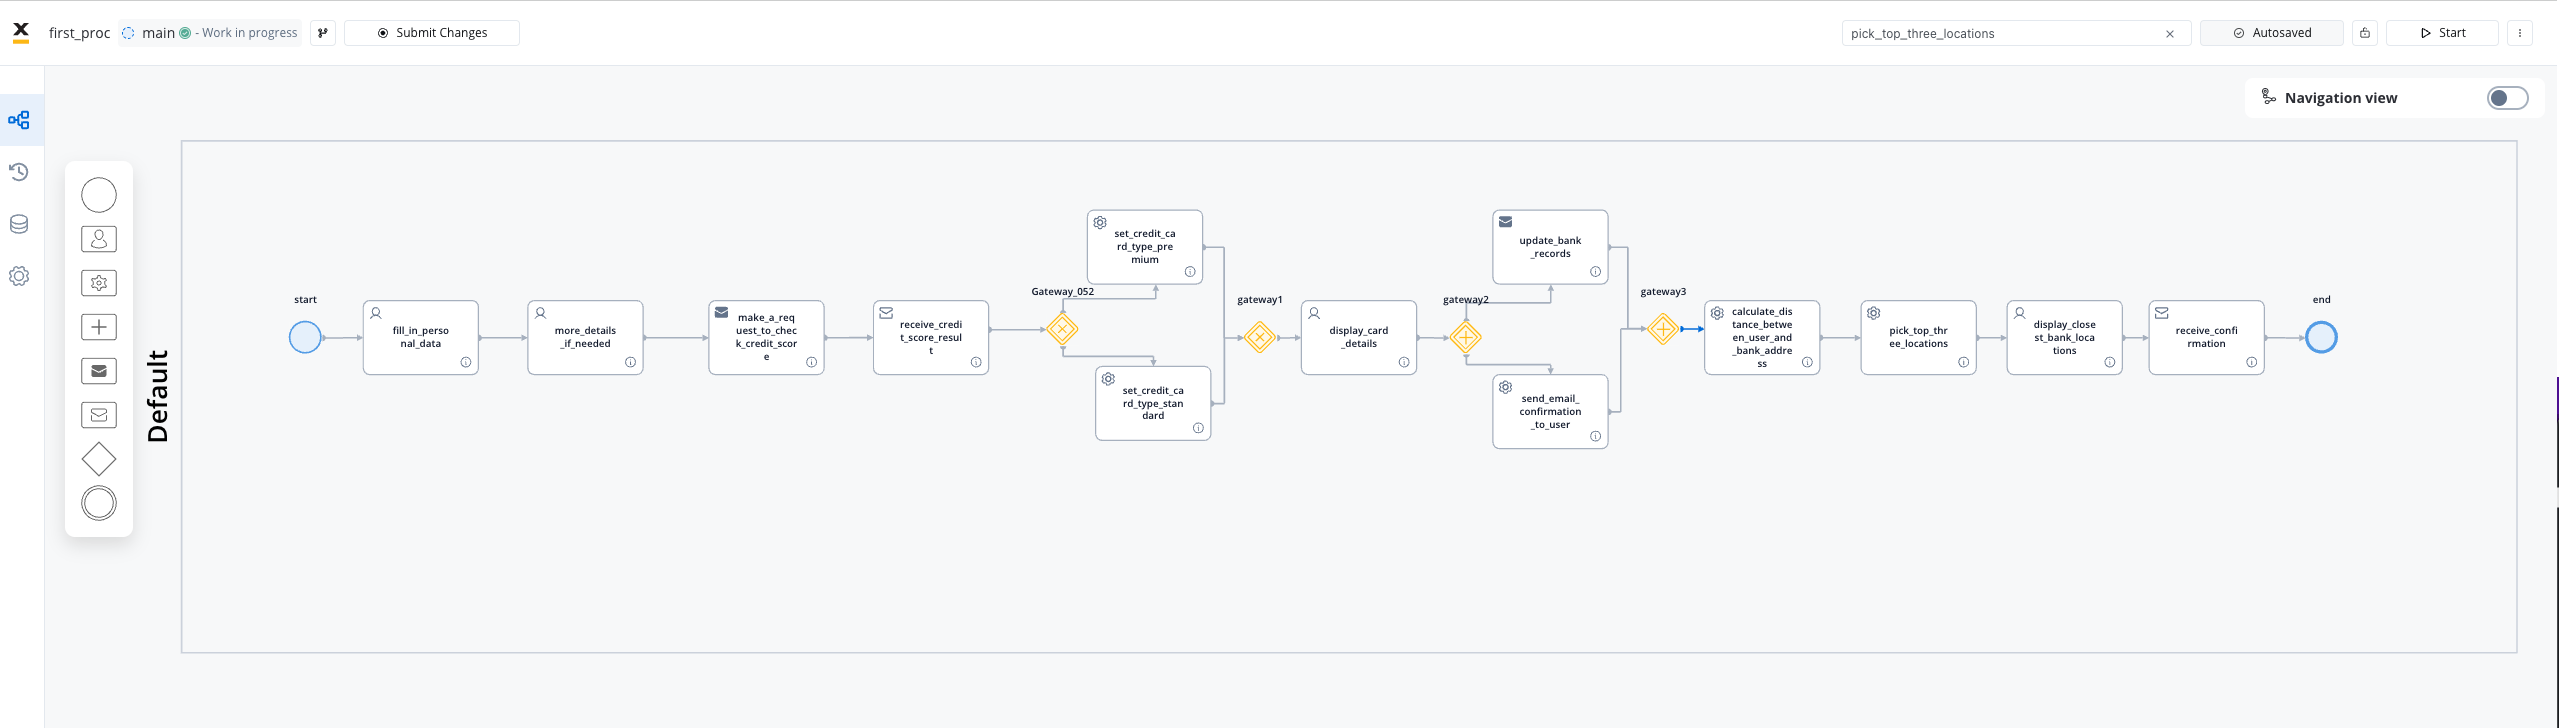Viewport: 2559px width, 728px height.
Task: Open settings gear in left sidebar
Action: pos(19,276)
